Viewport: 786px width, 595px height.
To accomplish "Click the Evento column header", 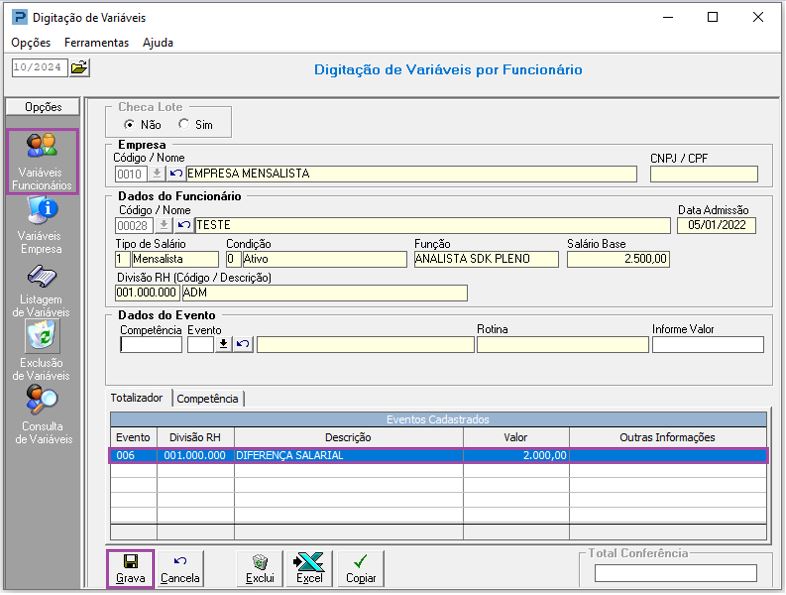I will point(133,437).
